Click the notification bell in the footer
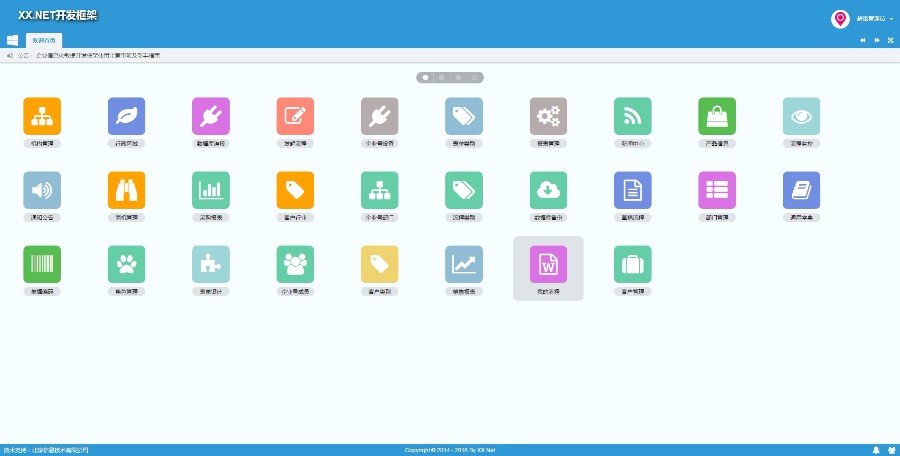Screen dimensions: 900x456 click(x=876, y=450)
